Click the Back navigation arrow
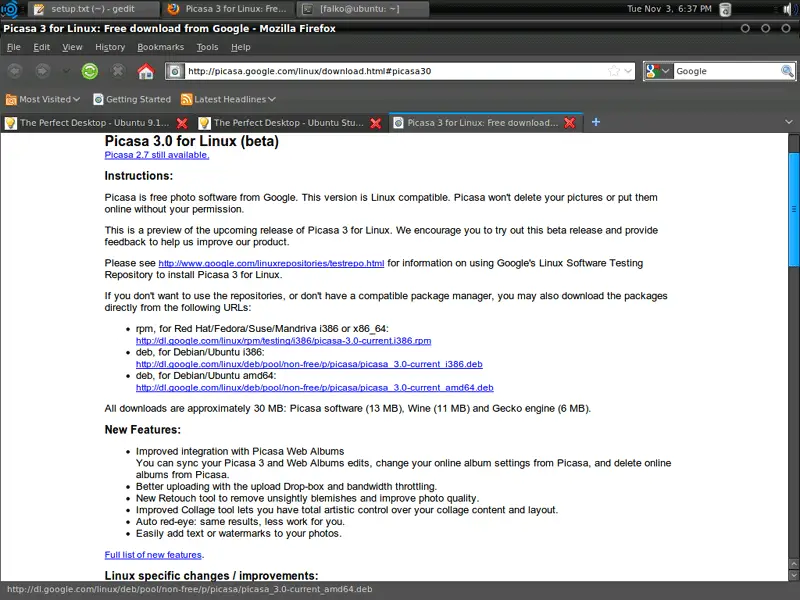800x600 pixels. (15, 71)
